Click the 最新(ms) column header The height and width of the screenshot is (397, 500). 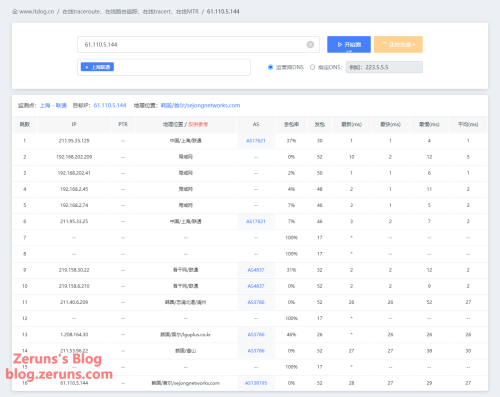(351, 124)
